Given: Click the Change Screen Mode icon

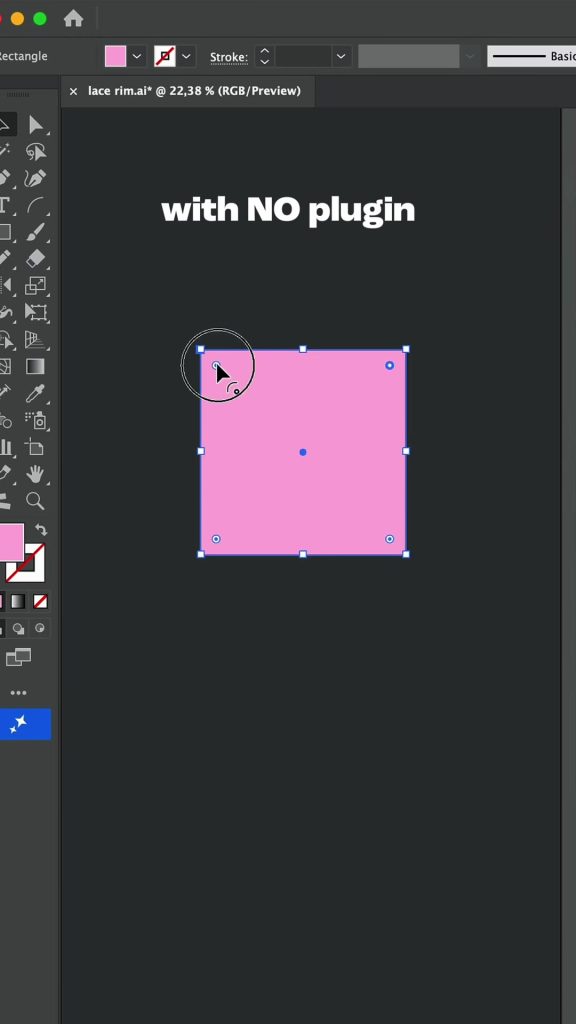Looking at the screenshot, I should pyautogui.click(x=18, y=657).
